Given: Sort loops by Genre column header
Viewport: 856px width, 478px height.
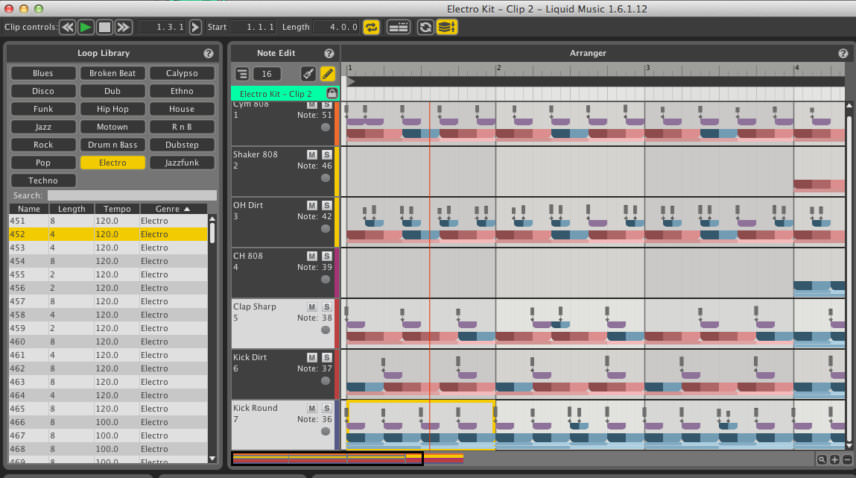Looking at the screenshot, I should coord(173,209).
